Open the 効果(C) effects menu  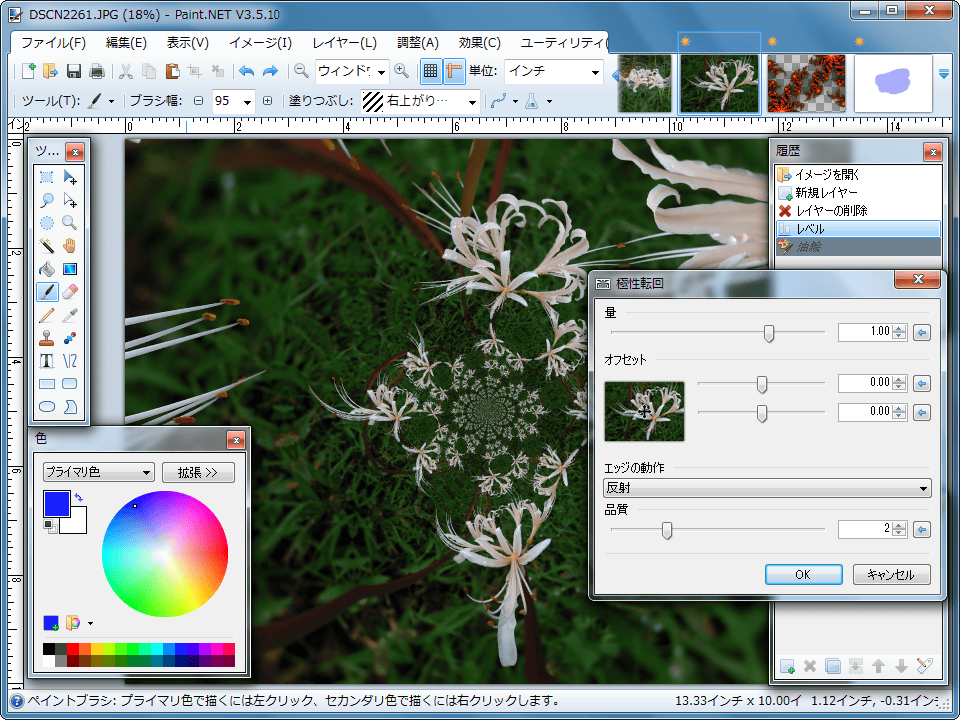tap(479, 43)
